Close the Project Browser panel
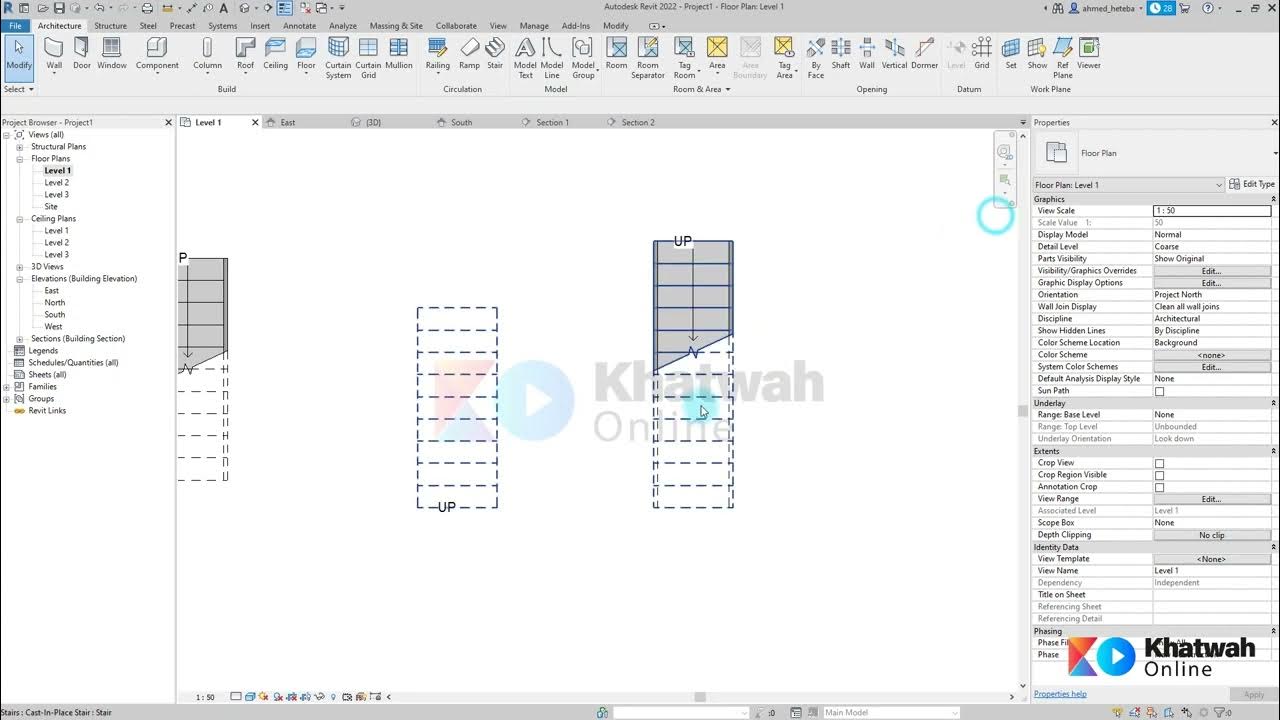The height and width of the screenshot is (720, 1280). point(168,122)
